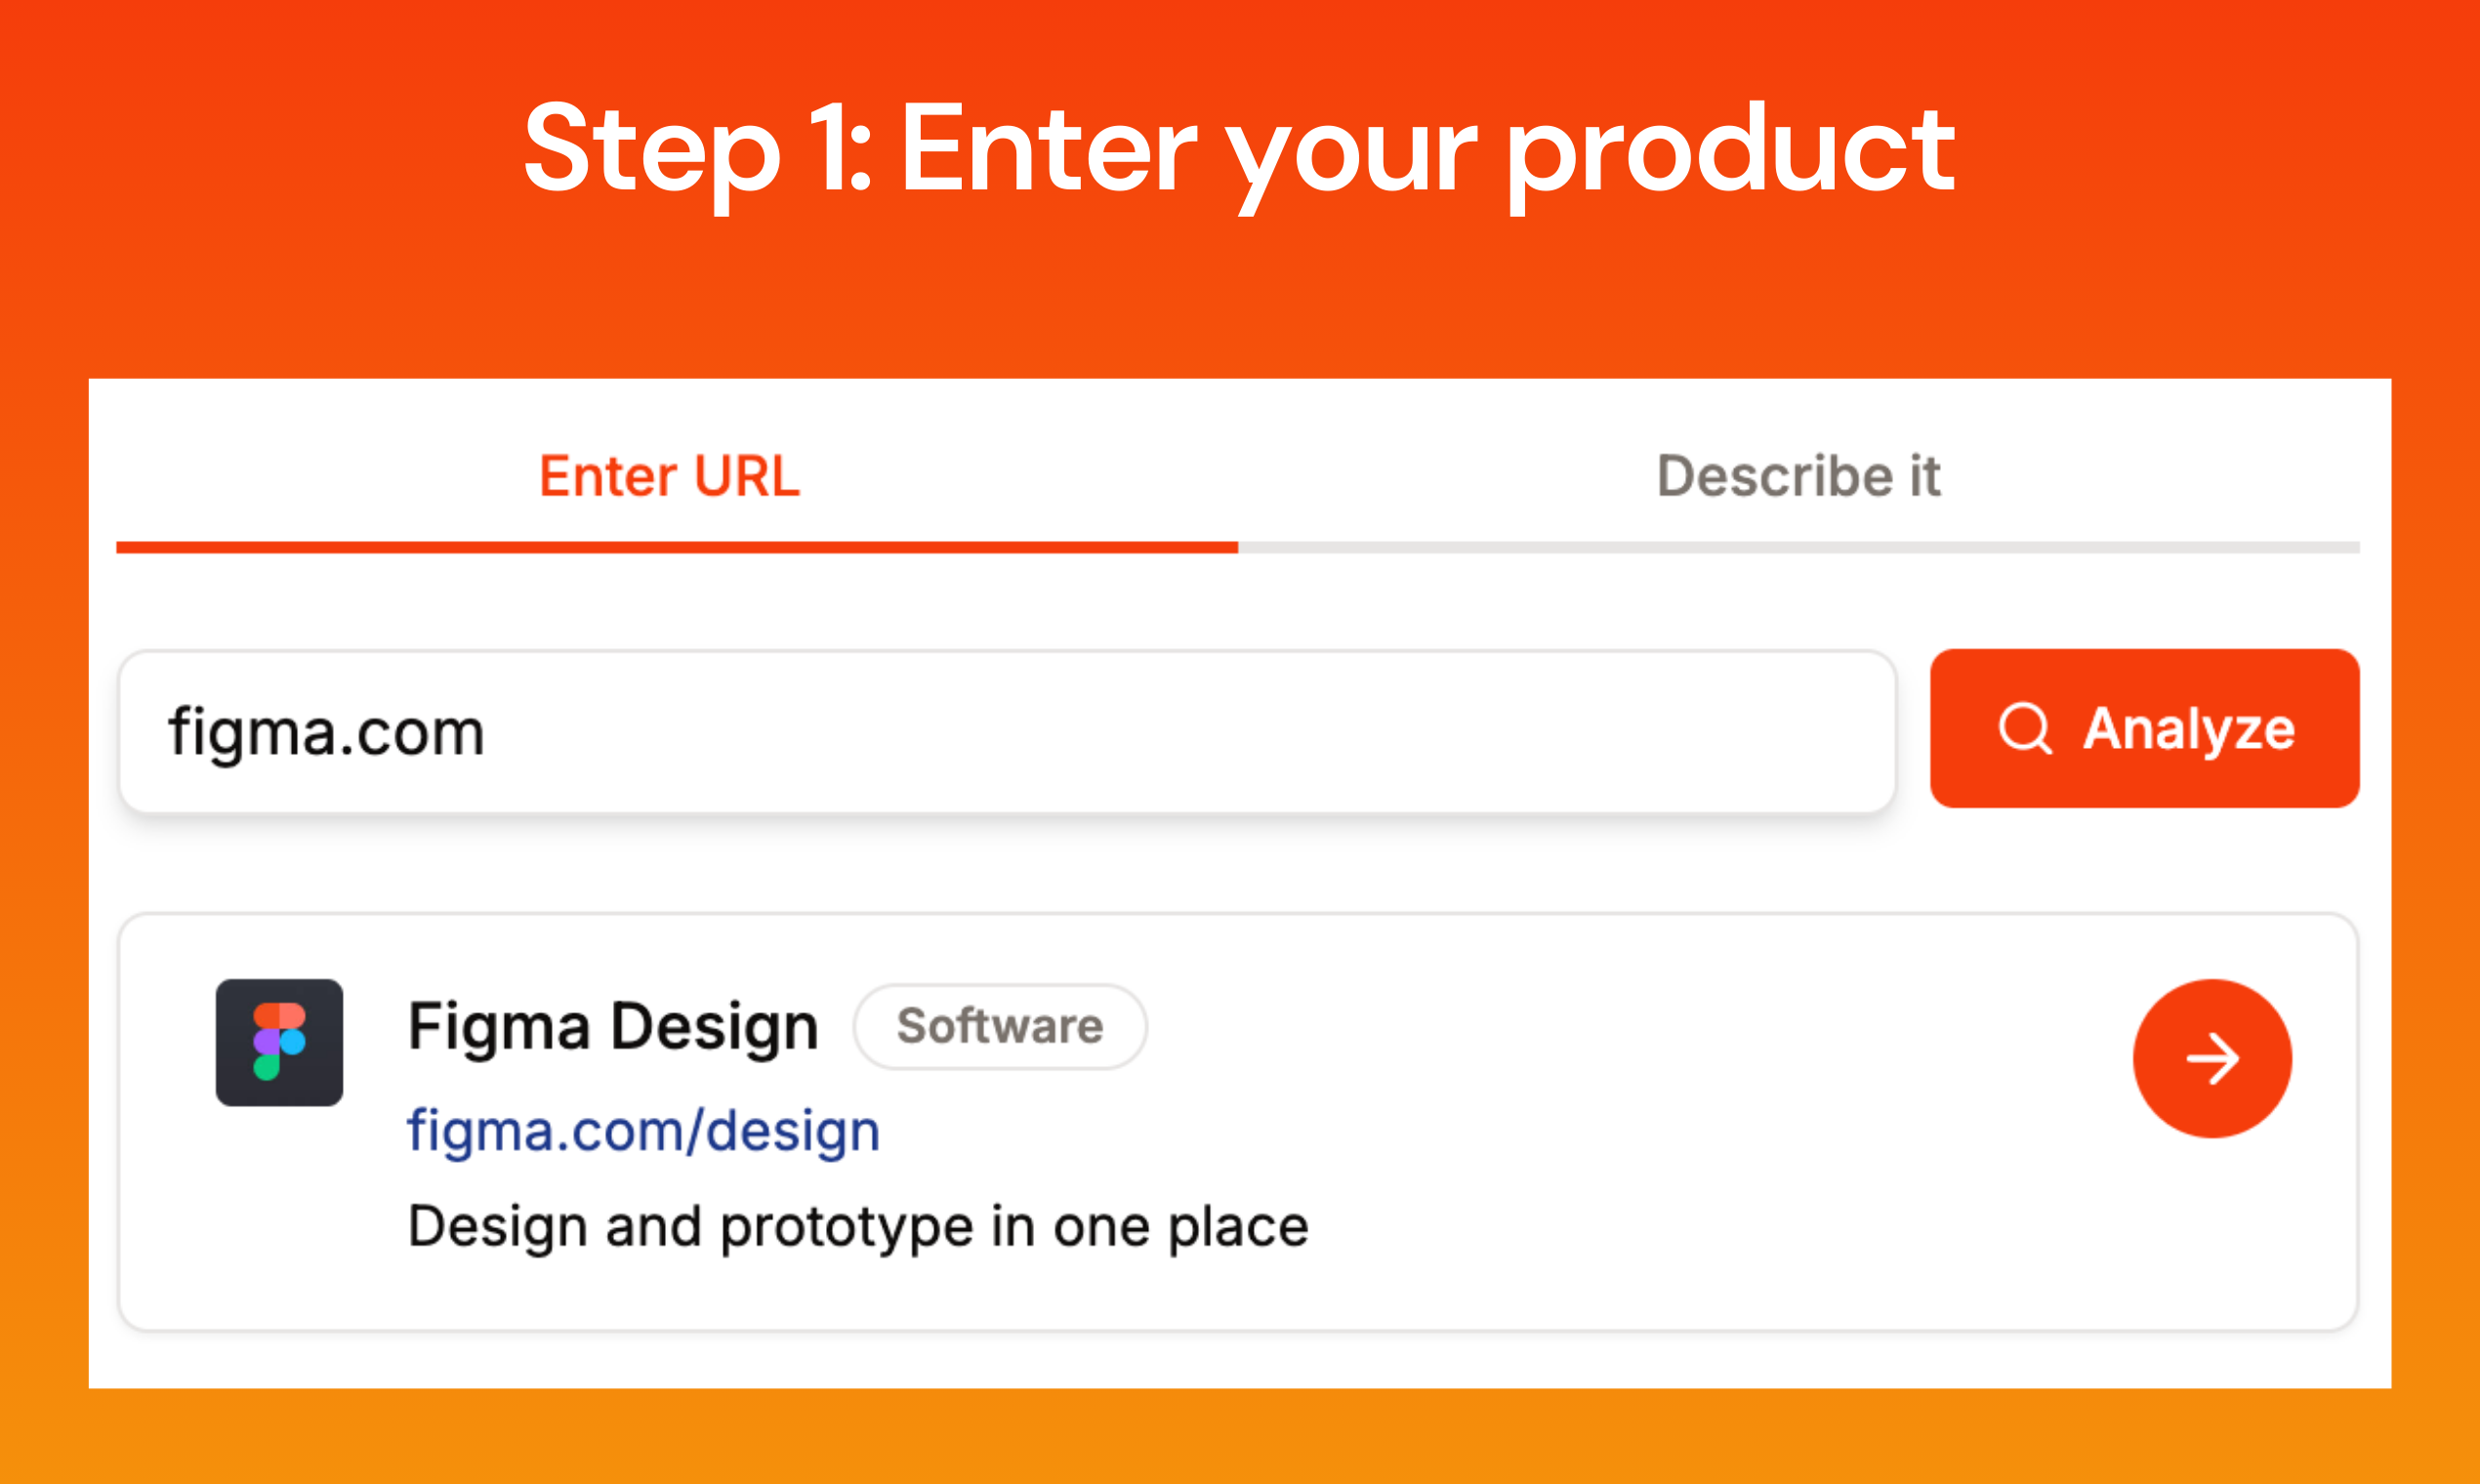Viewport: 2480px width, 1484px height.
Task: Focus the figma.com URL input field
Action: click(1006, 732)
